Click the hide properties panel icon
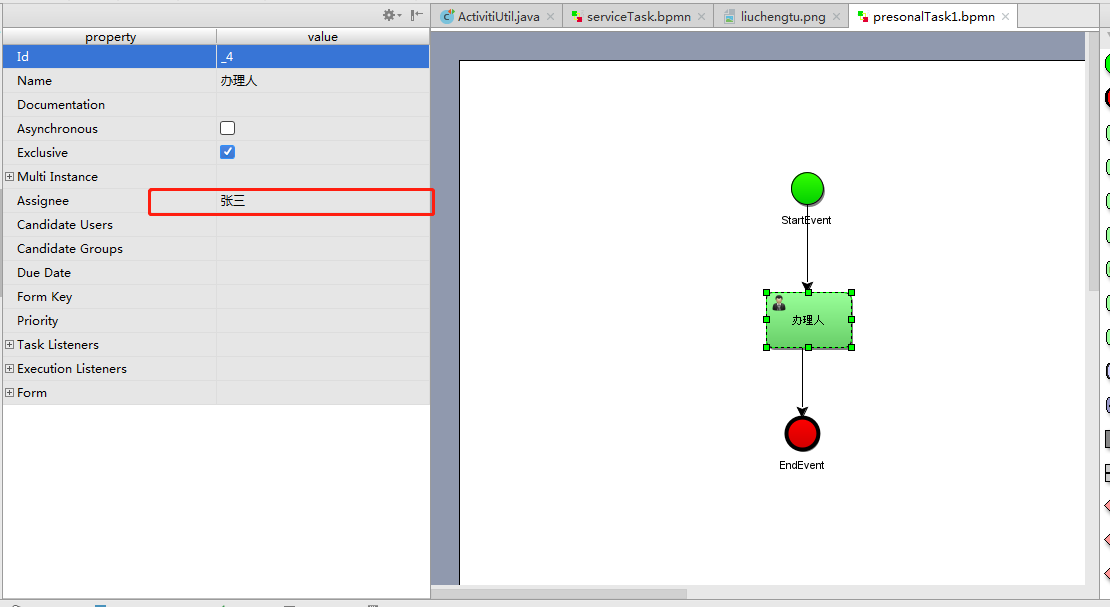 tap(417, 15)
